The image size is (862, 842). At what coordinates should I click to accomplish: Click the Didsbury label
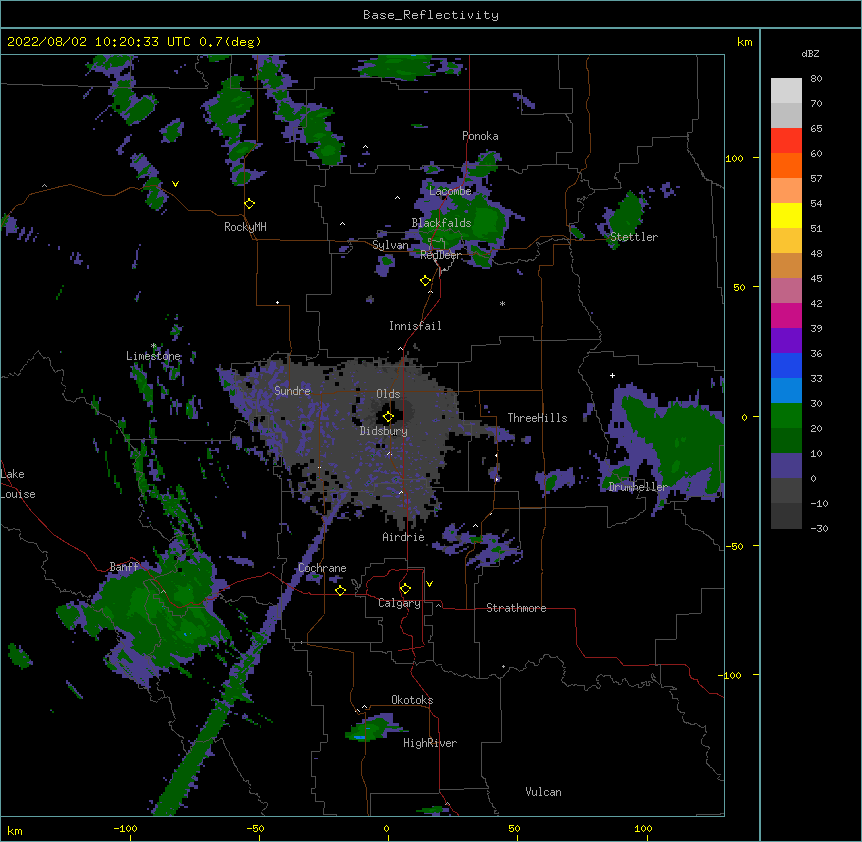pyautogui.click(x=384, y=431)
